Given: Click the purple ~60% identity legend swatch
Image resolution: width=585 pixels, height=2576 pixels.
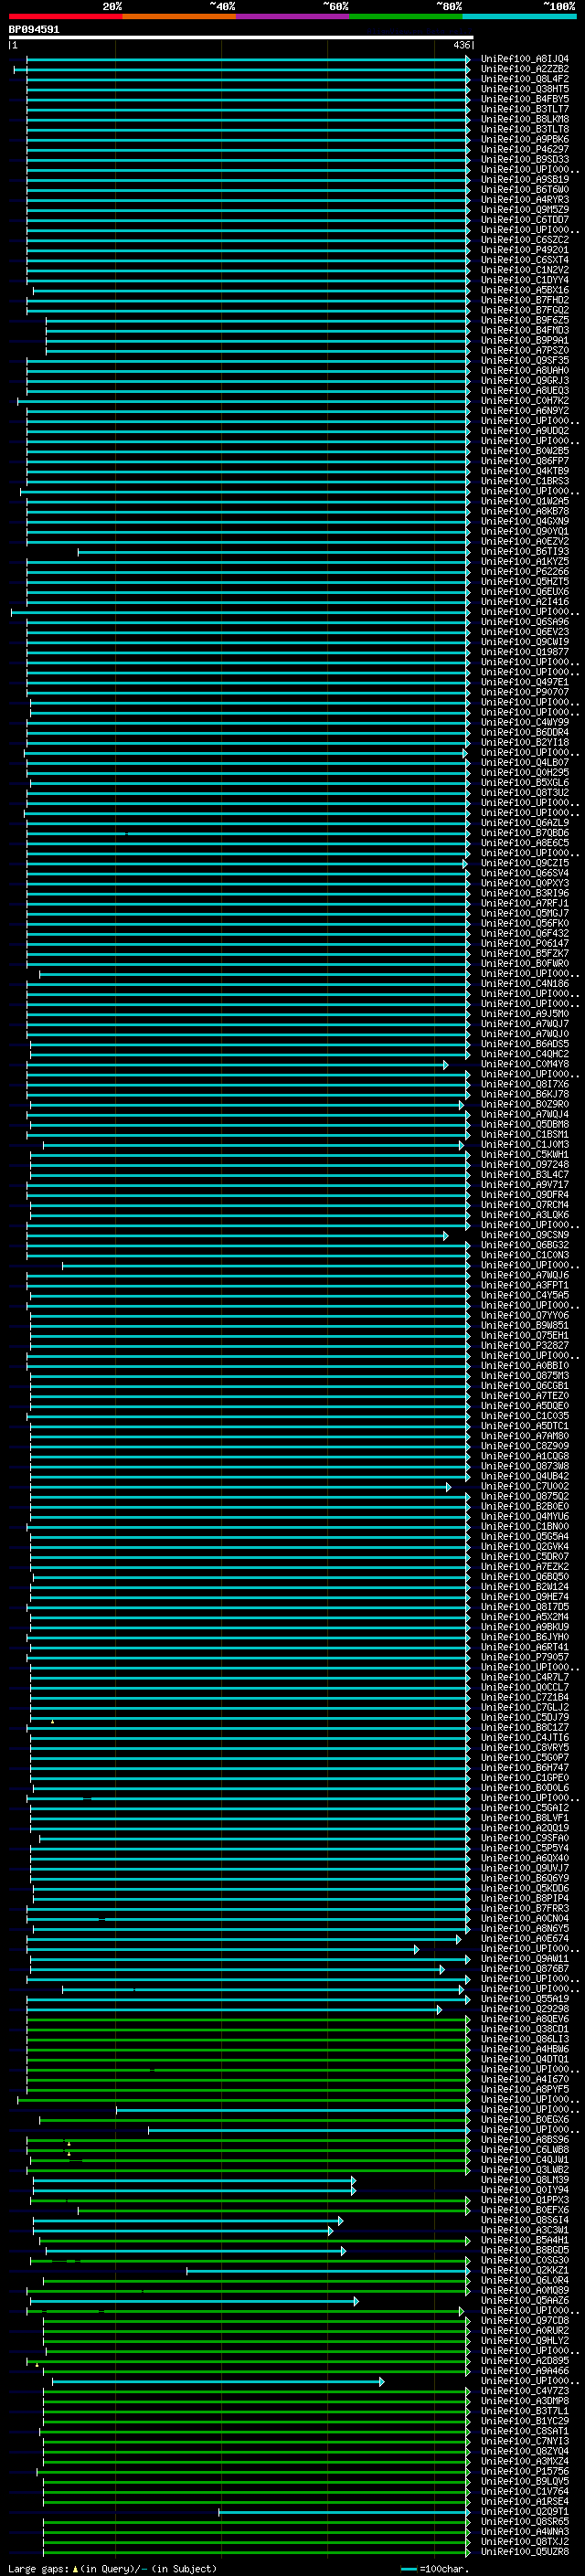Looking at the screenshot, I should pyautogui.click(x=293, y=16).
